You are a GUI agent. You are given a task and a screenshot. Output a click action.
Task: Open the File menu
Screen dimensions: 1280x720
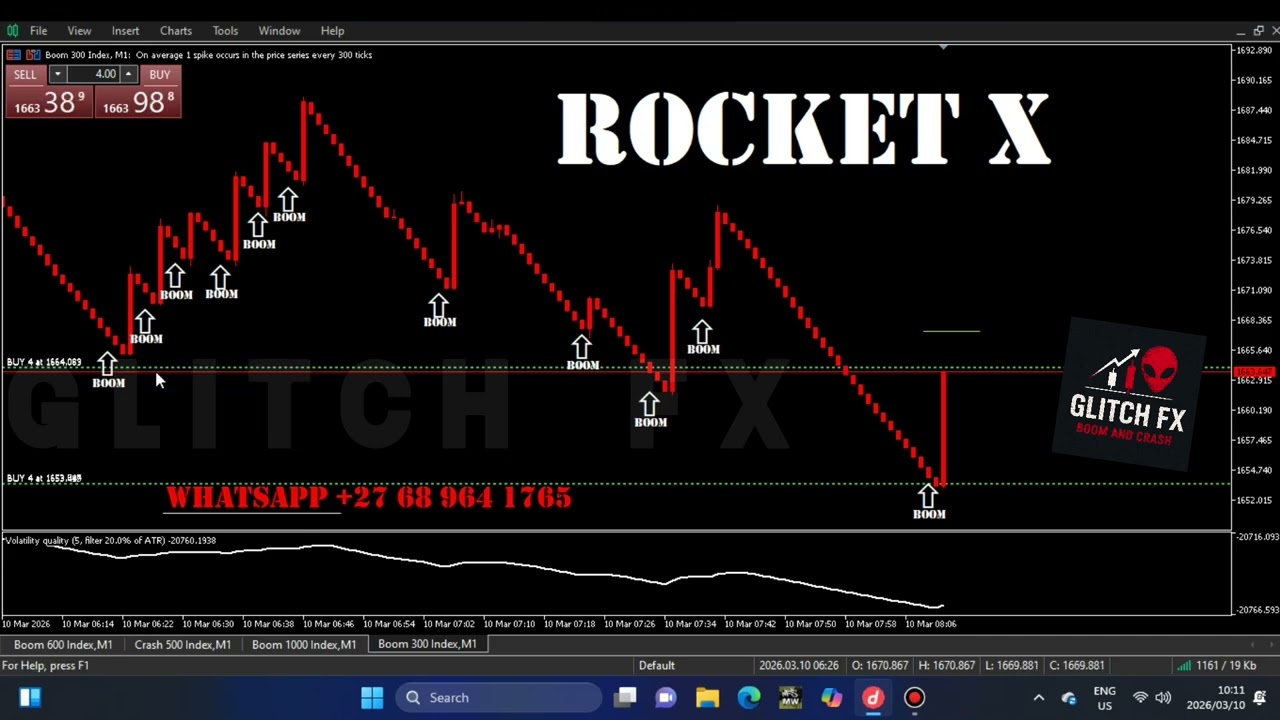pos(38,31)
